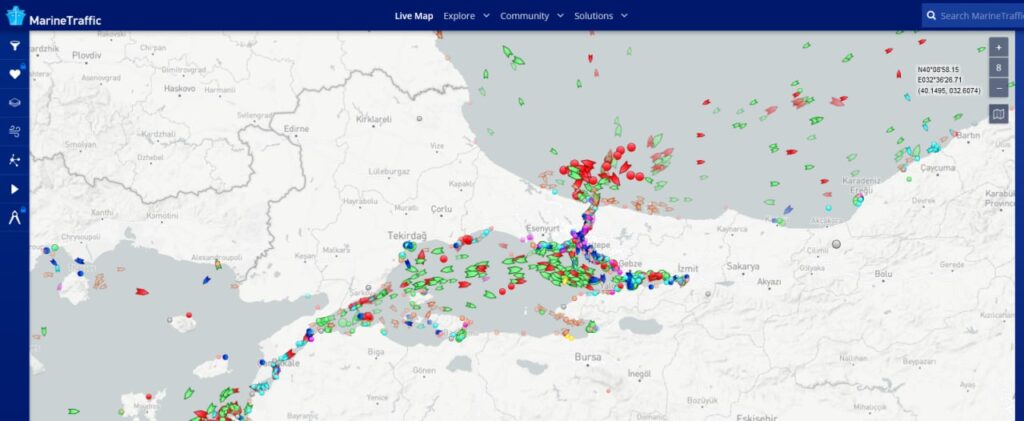
Task: Click the Biga label
Action: [376, 351]
